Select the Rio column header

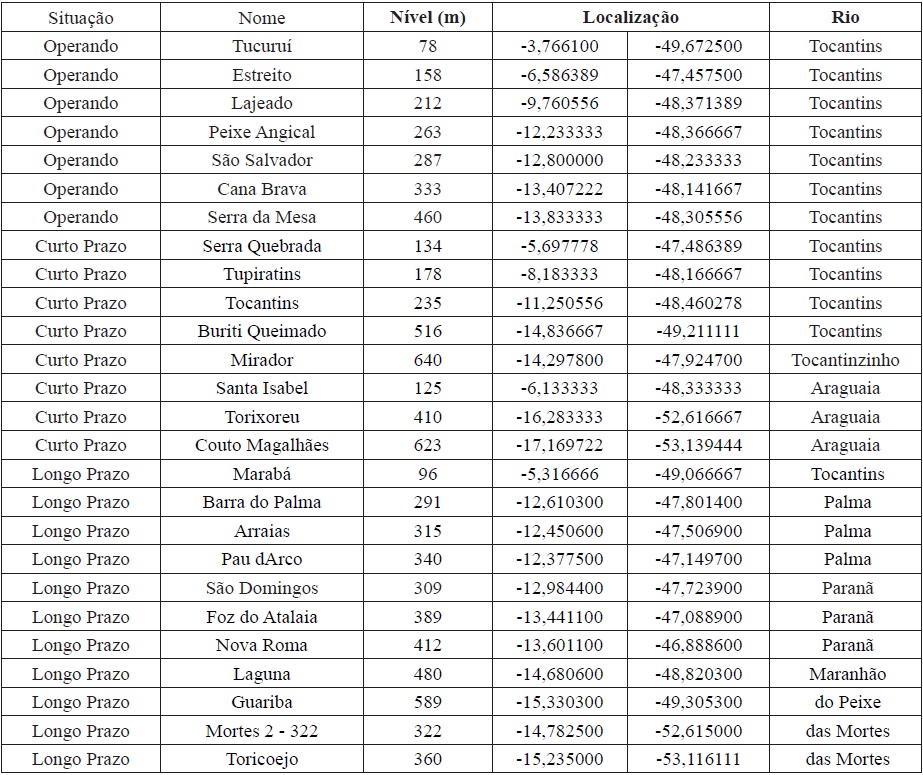tap(845, 18)
